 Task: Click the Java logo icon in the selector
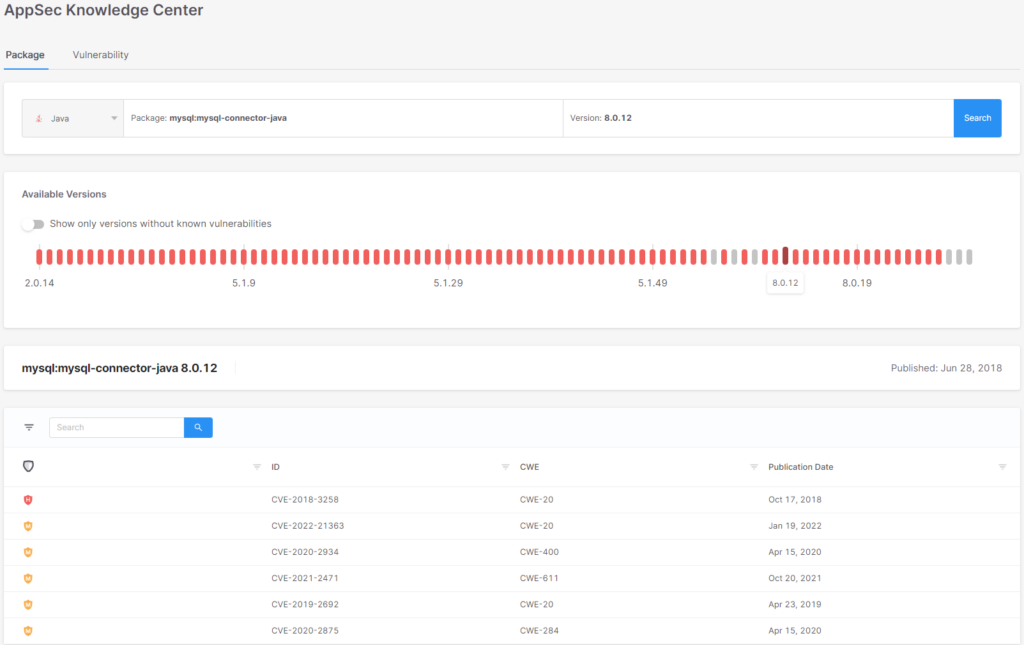tap(39, 118)
